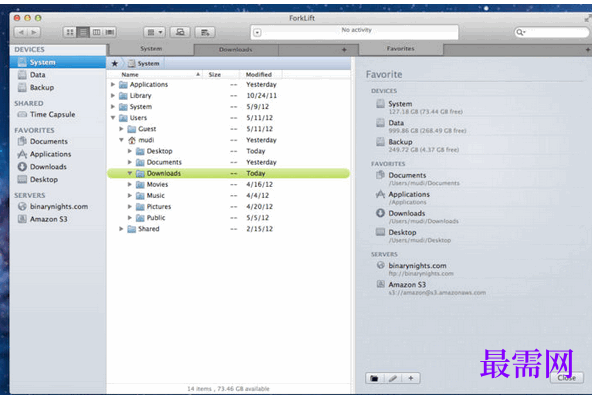This screenshot has height=395, width=592.
Task: Click the star favorites icon in path bar
Action: click(x=115, y=63)
